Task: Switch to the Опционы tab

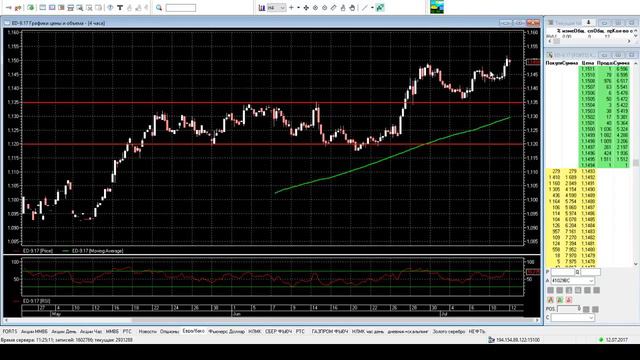Action: (x=169, y=331)
